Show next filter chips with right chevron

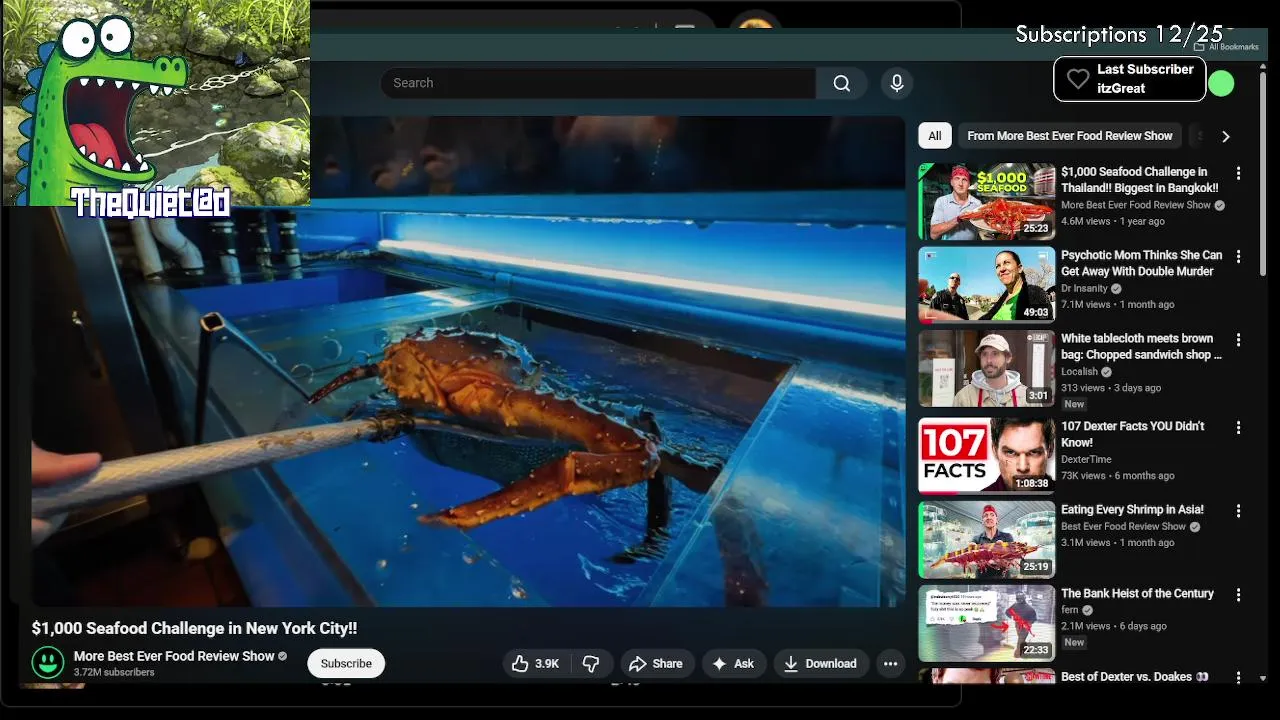(1225, 136)
